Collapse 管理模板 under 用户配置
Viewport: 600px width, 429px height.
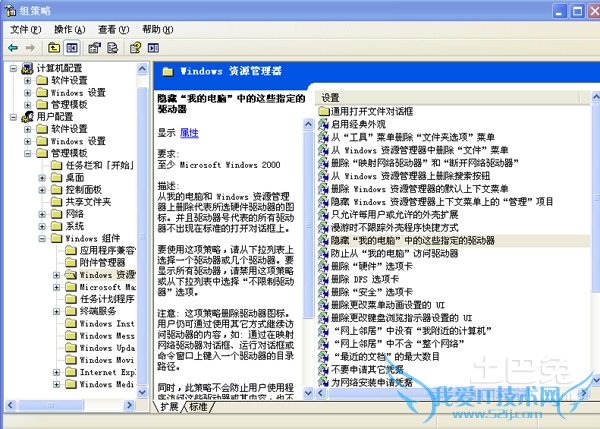pyautogui.click(x=28, y=153)
